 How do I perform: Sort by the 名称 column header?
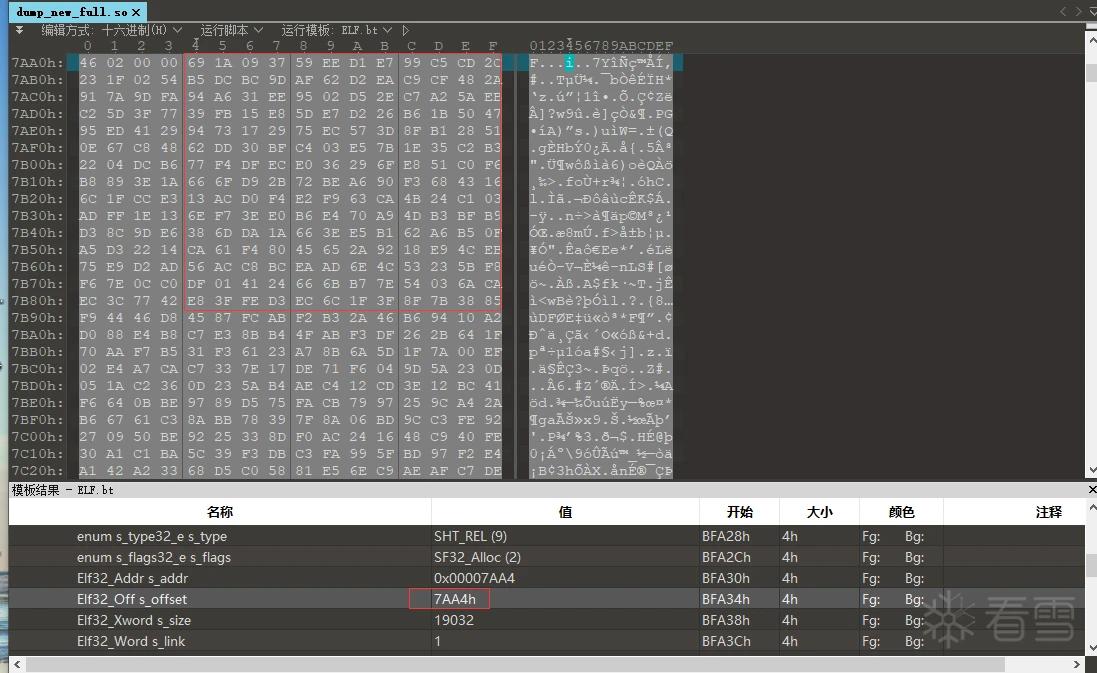[x=220, y=512]
